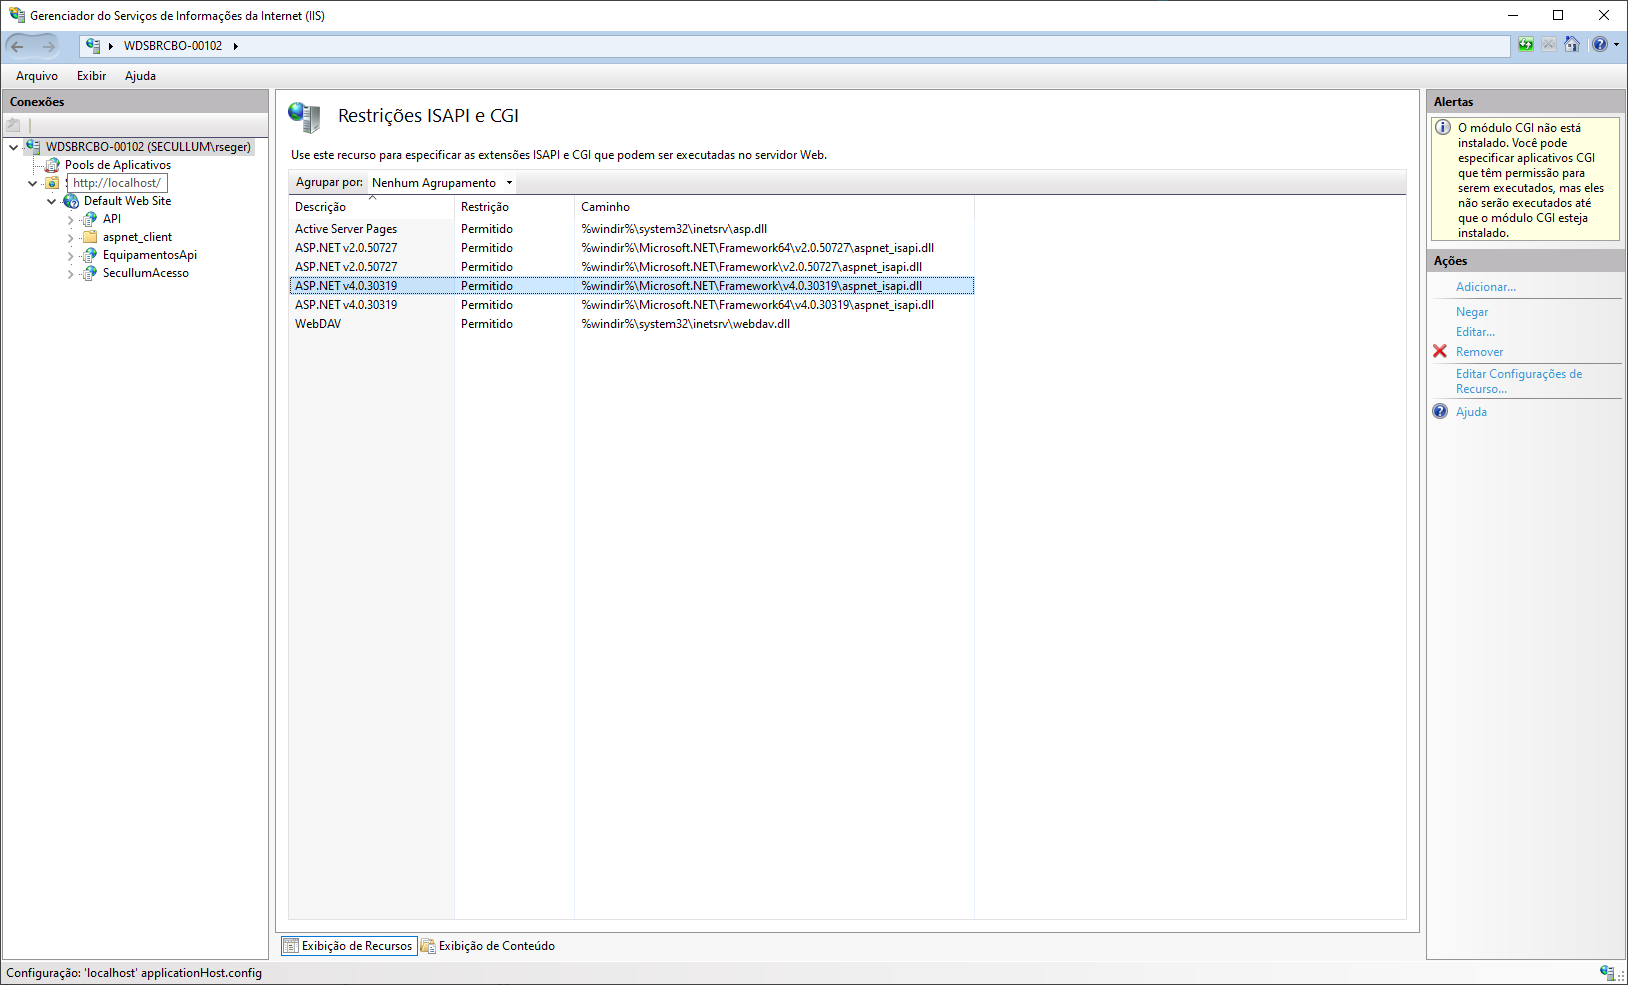Open the Arquivo menu
This screenshot has width=1628, height=985.
click(37, 76)
